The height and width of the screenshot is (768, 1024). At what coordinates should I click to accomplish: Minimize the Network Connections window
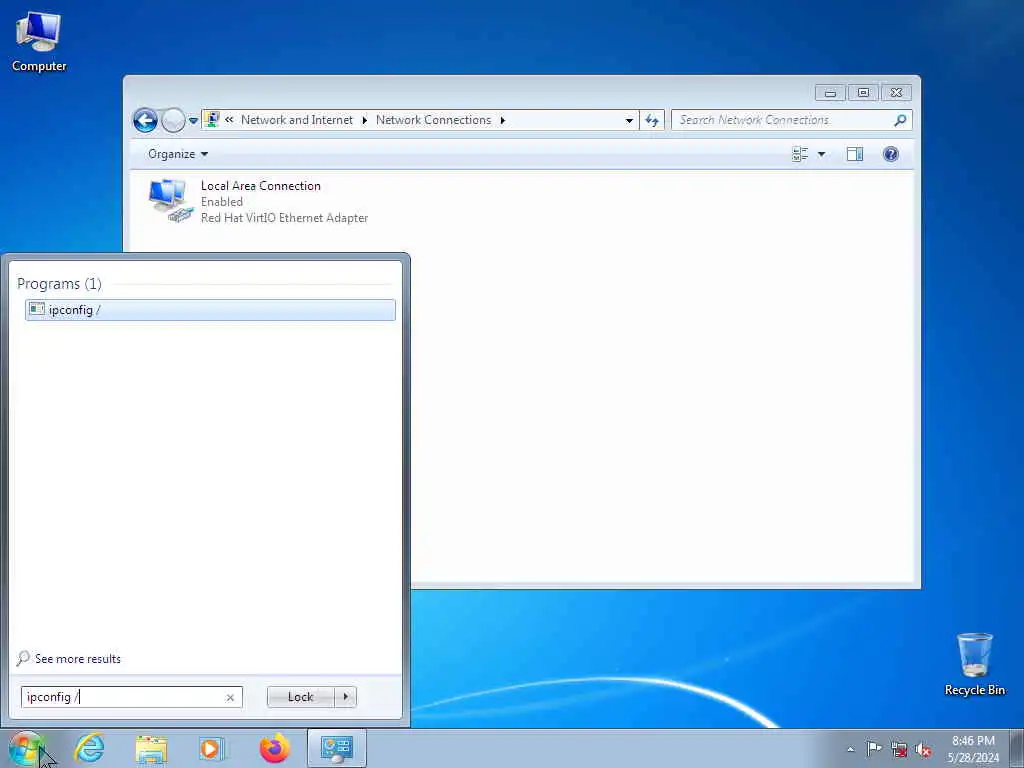[830, 93]
